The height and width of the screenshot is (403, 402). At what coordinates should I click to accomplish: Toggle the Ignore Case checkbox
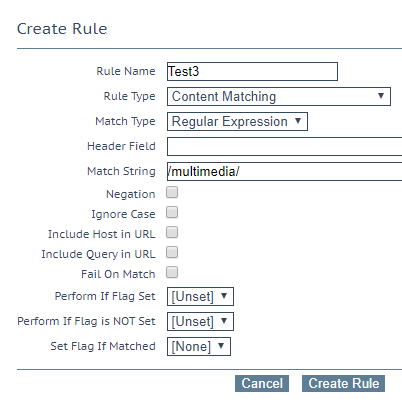coord(172,212)
